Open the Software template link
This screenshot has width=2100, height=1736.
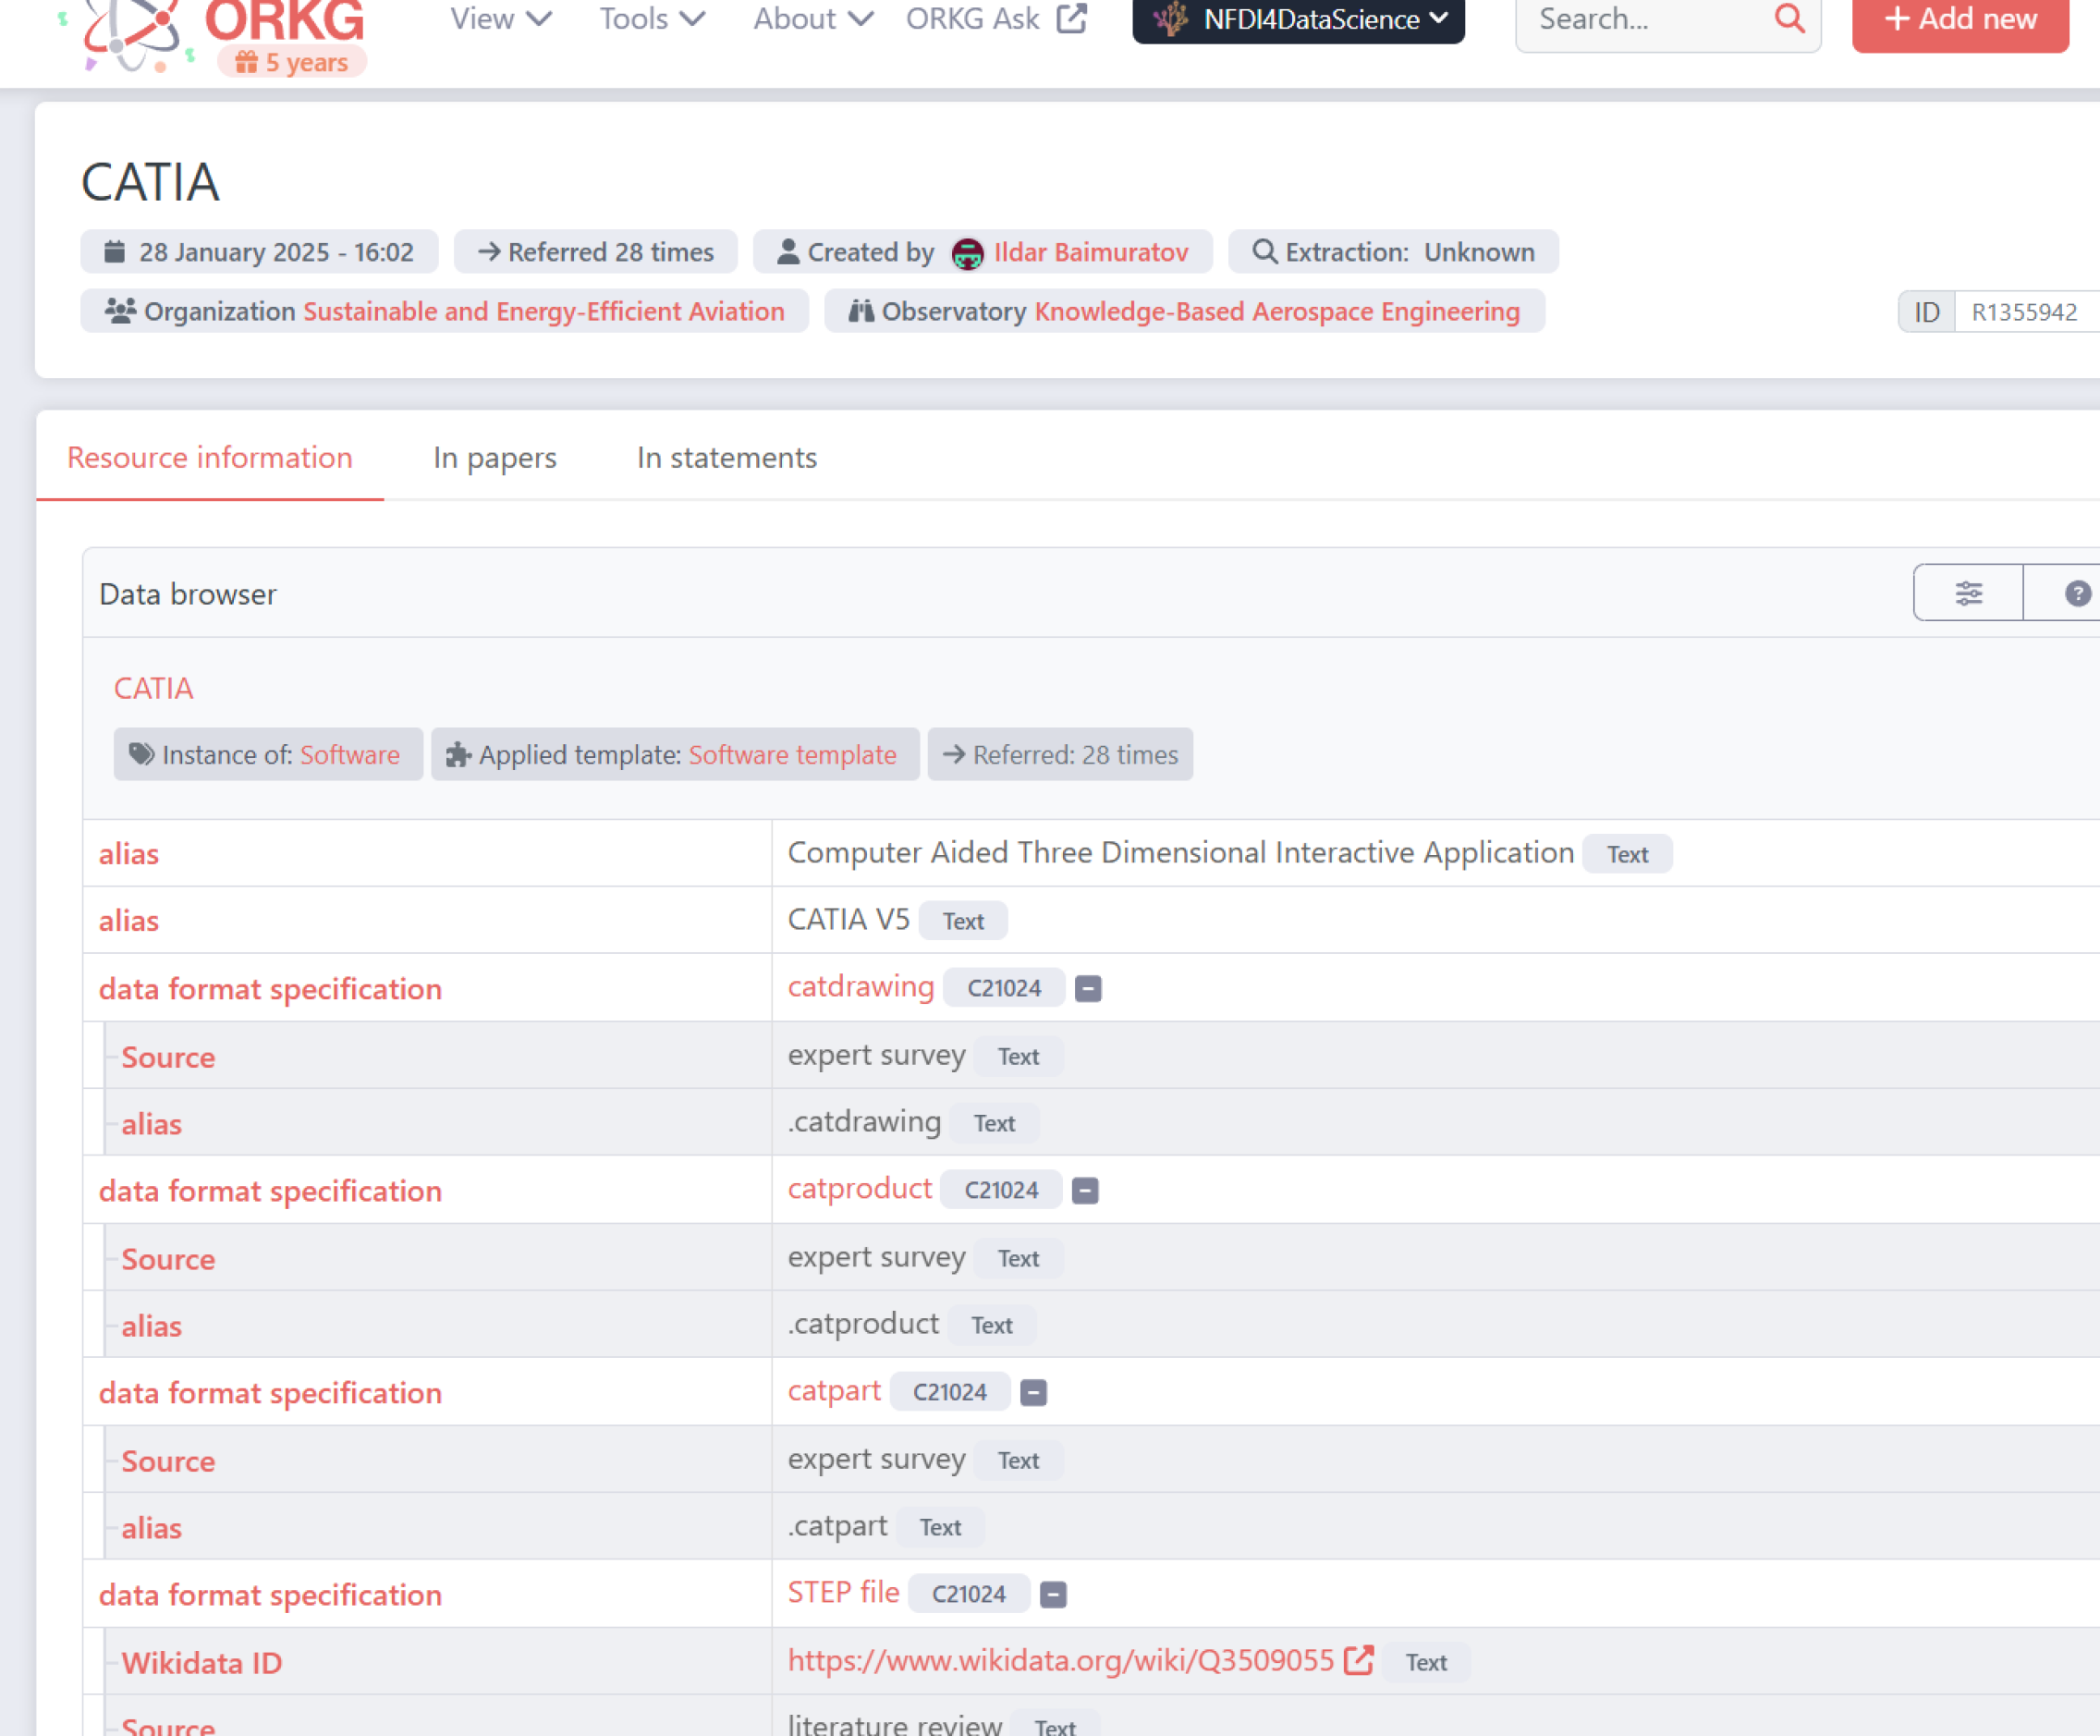point(792,755)
